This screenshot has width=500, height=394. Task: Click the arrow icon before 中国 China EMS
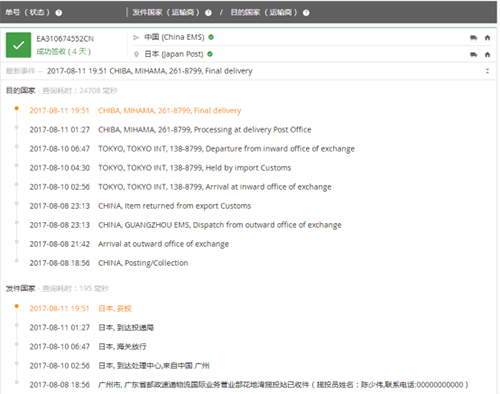tap(136, 37)
